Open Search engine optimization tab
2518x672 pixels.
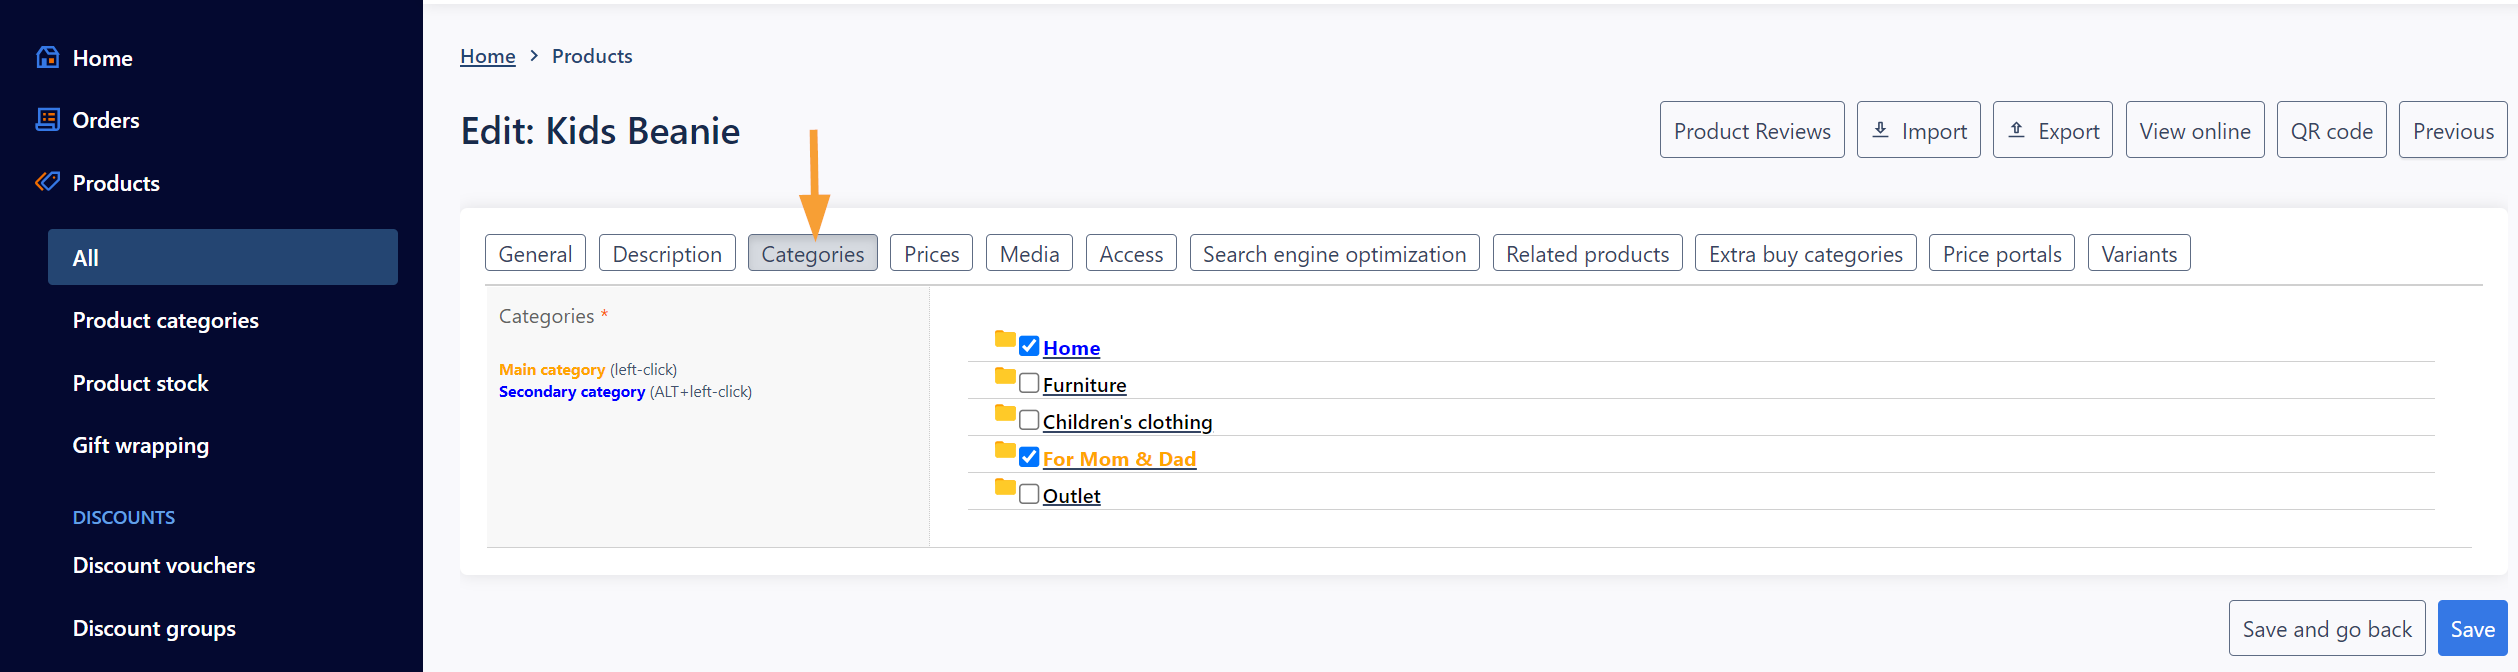click(1335, 253)
